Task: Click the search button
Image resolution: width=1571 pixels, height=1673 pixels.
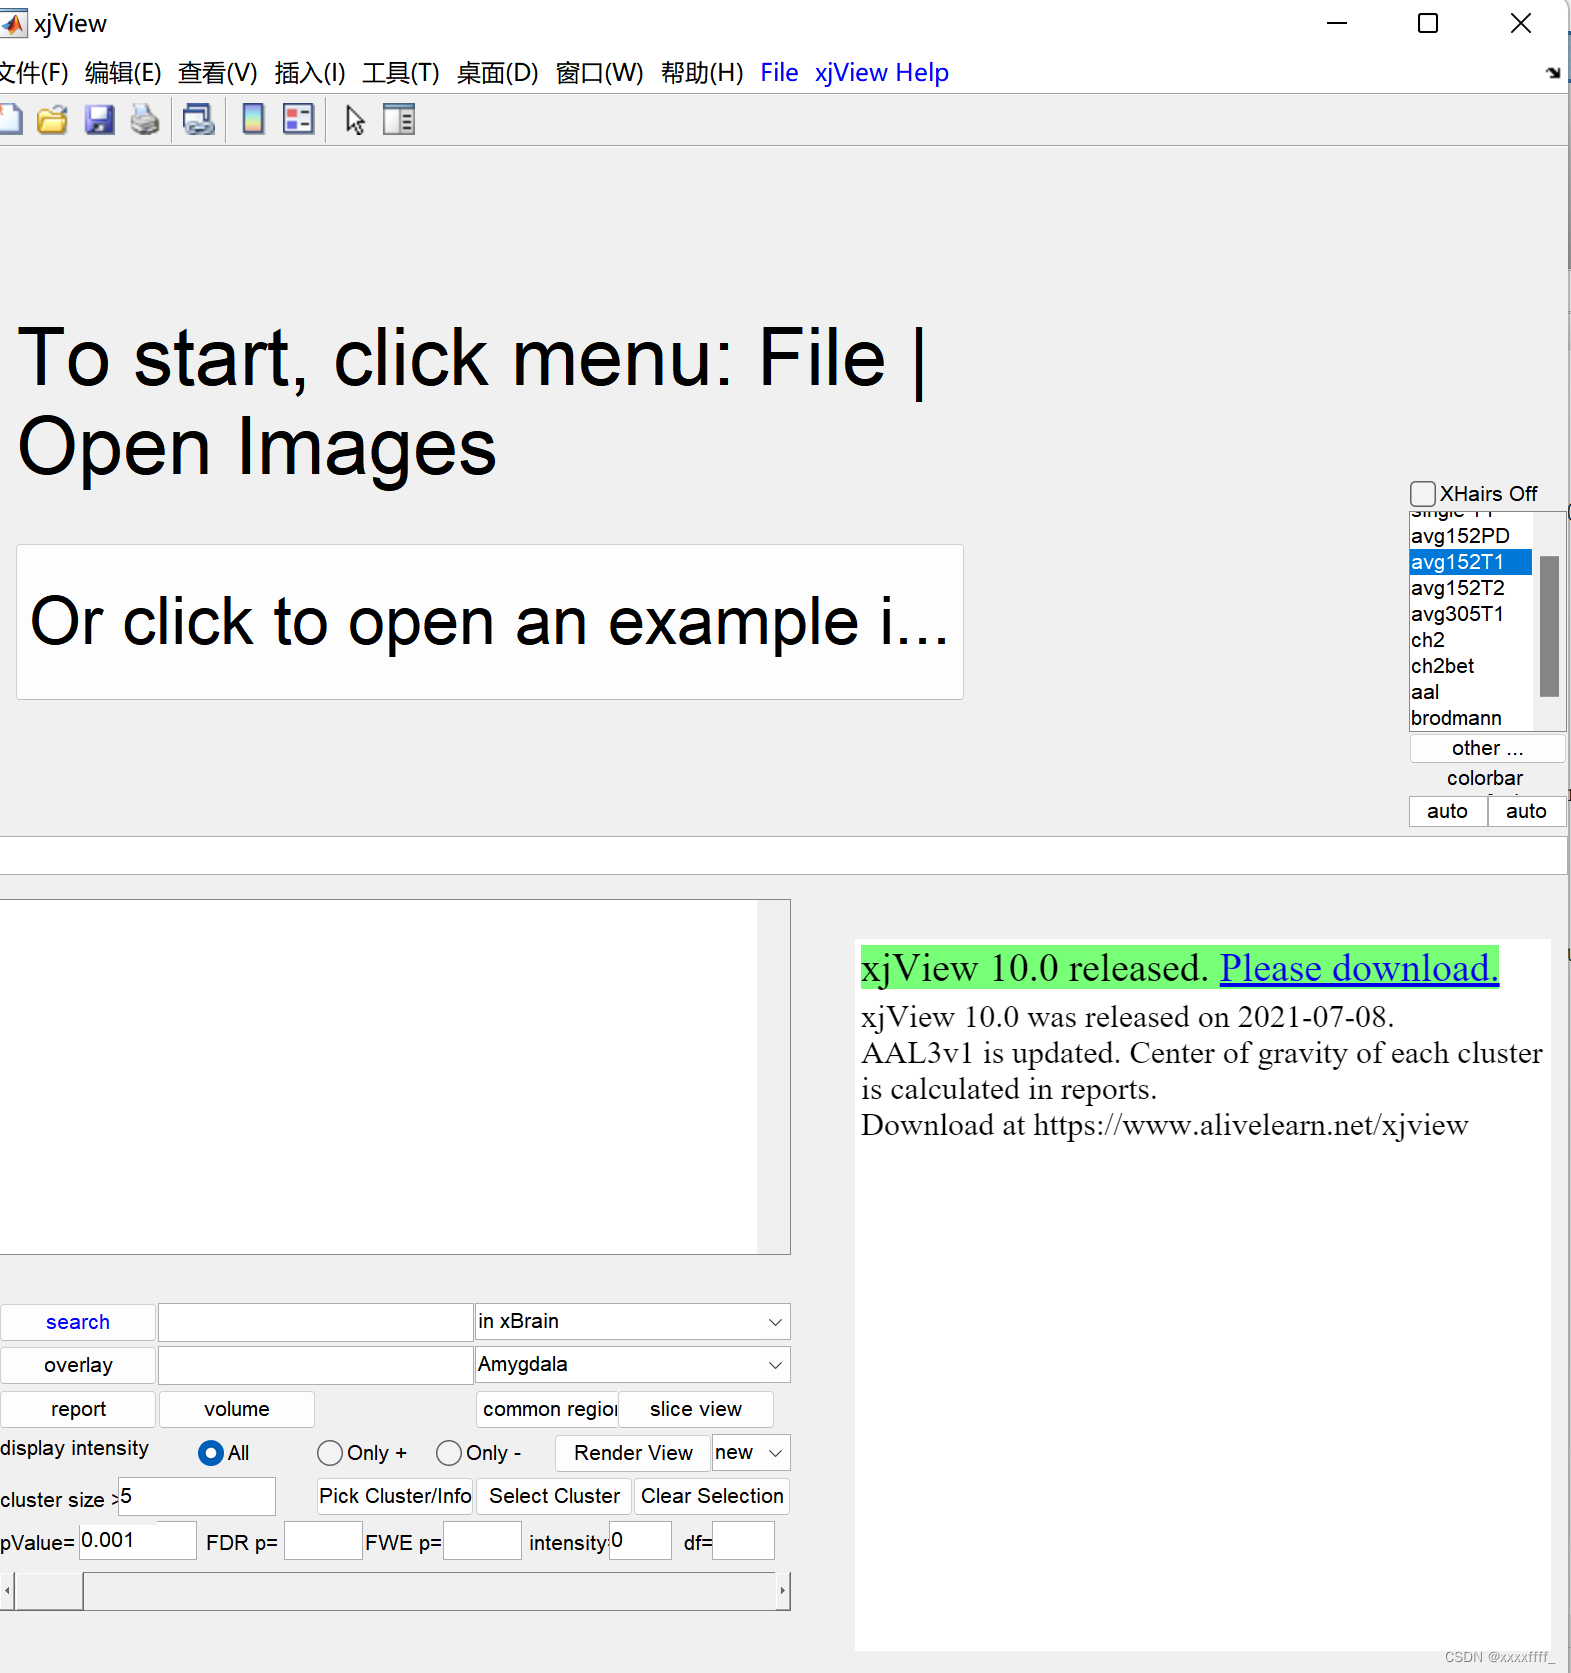Action: (78, 1322)
